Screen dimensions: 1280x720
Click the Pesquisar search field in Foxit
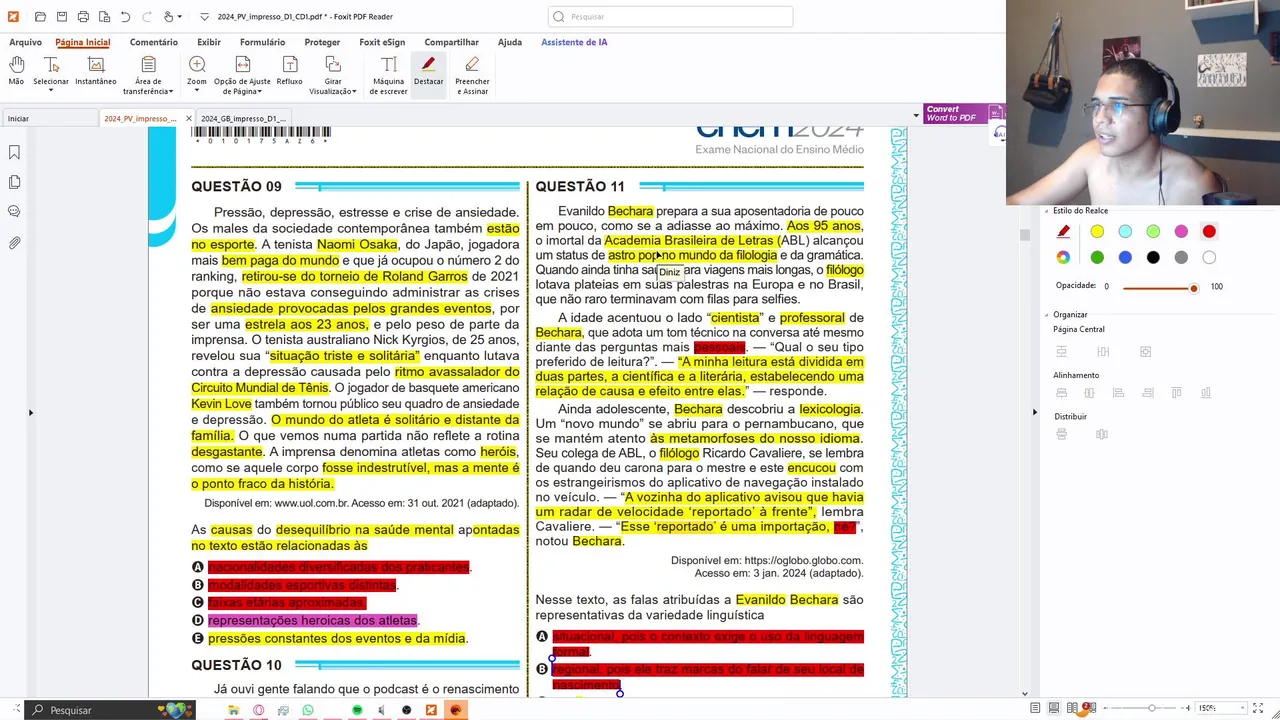670,16
